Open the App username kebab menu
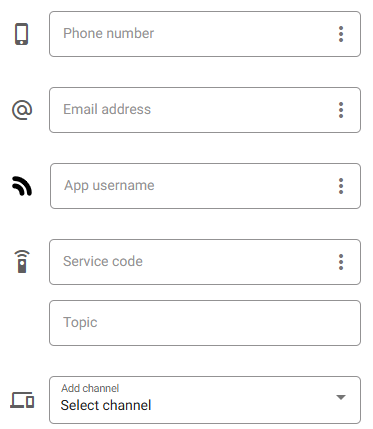Screen dimensions: 373x429 click(341, 186)
